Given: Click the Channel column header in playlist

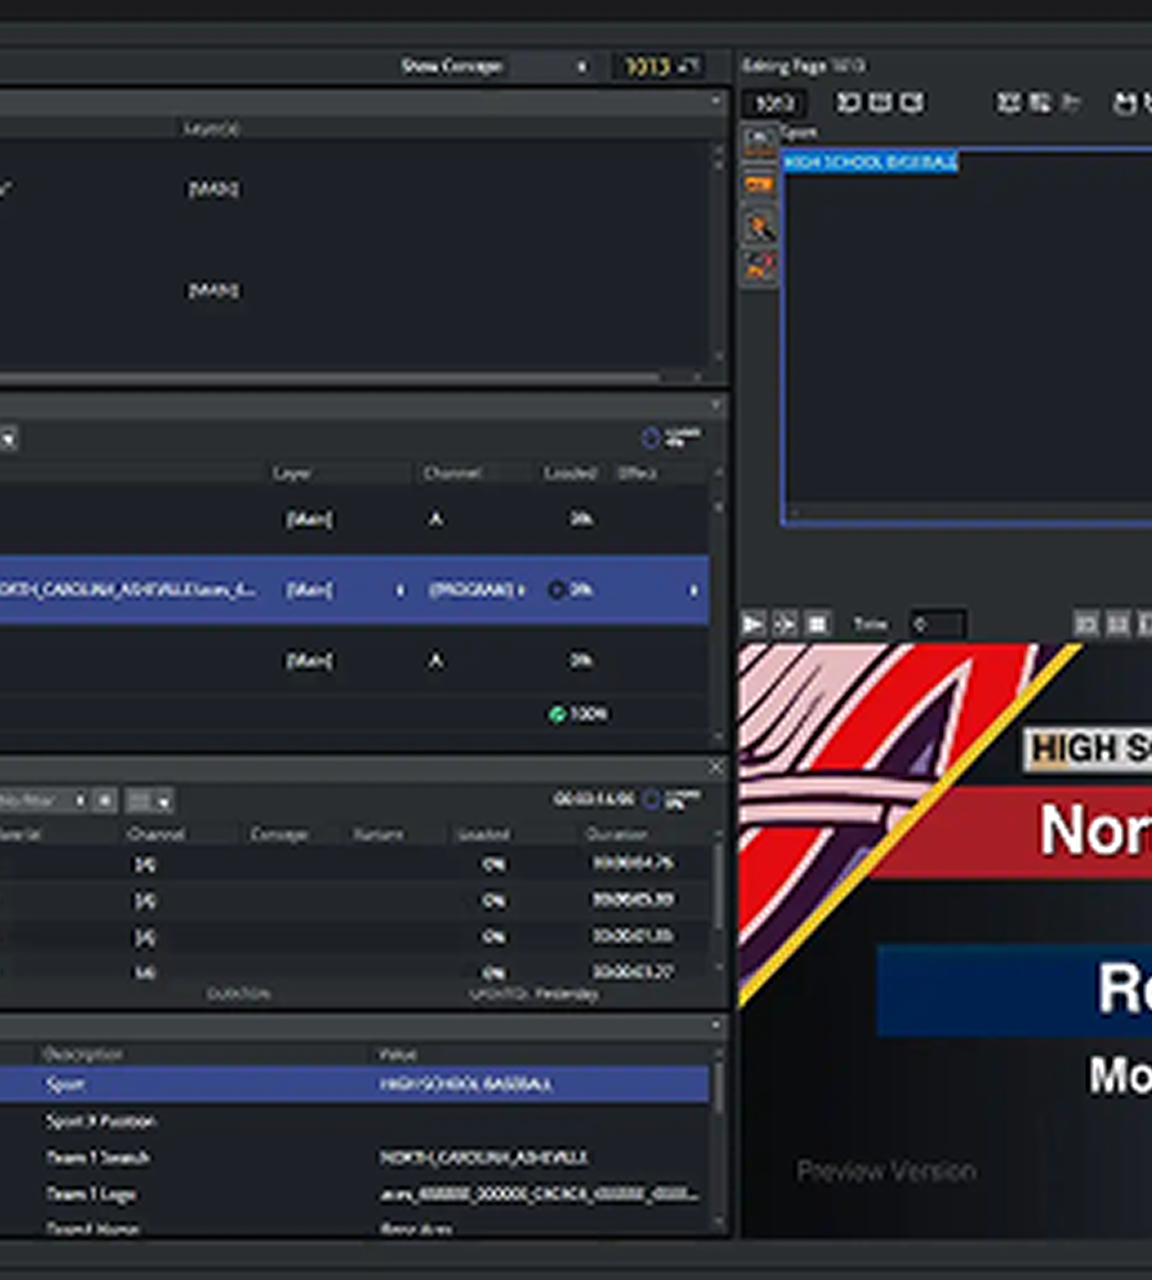Looking at the screenshot, I should [x=452, y=473].
